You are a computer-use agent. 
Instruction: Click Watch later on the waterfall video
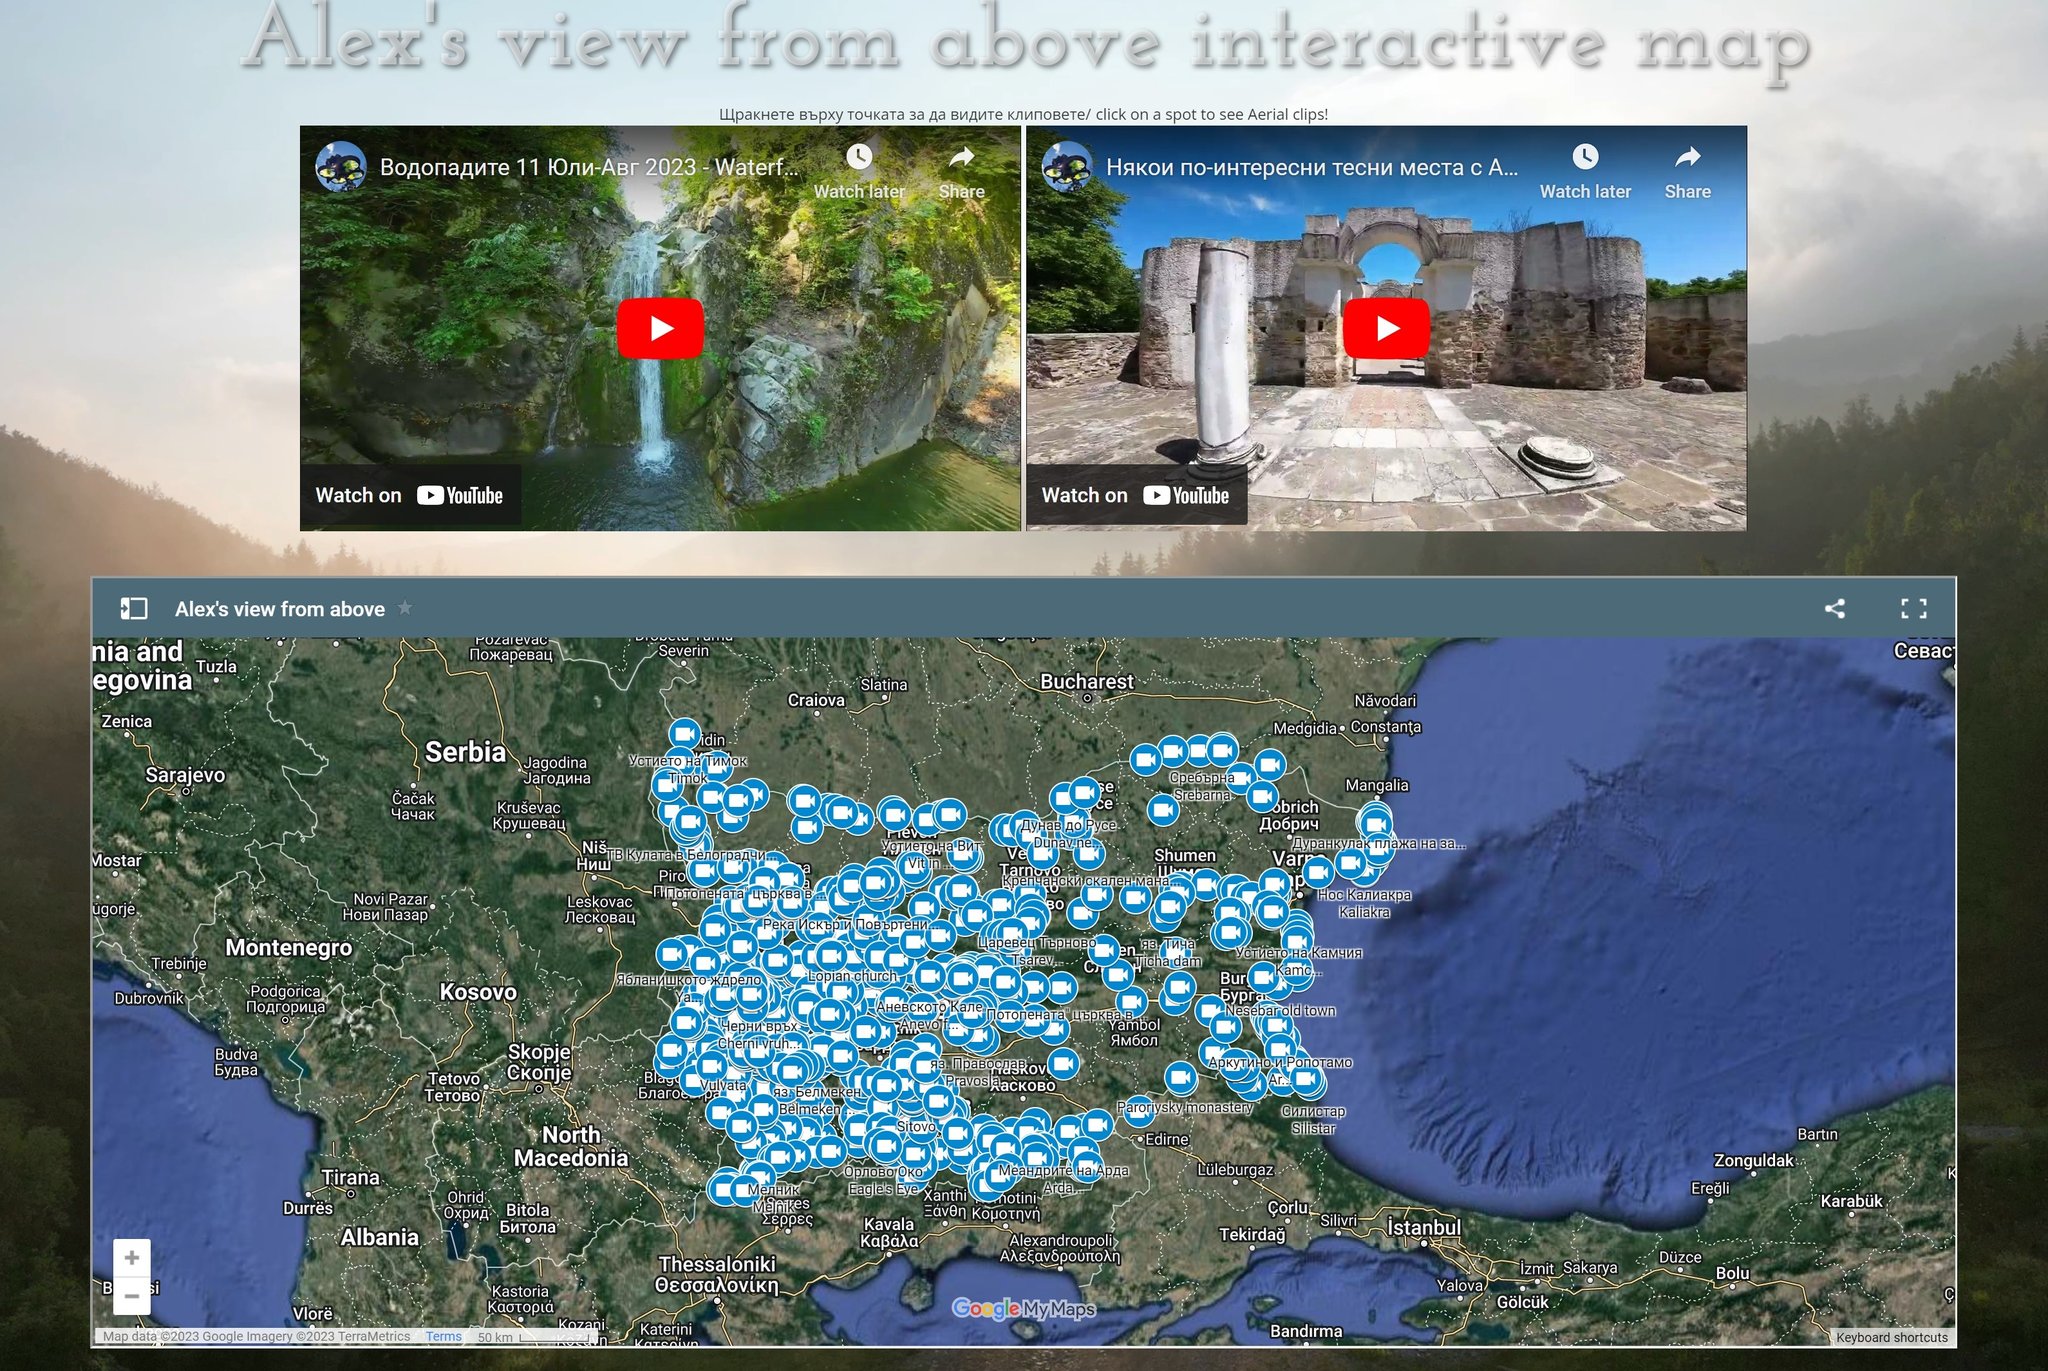pyautogui.click(x=859, y=171)
